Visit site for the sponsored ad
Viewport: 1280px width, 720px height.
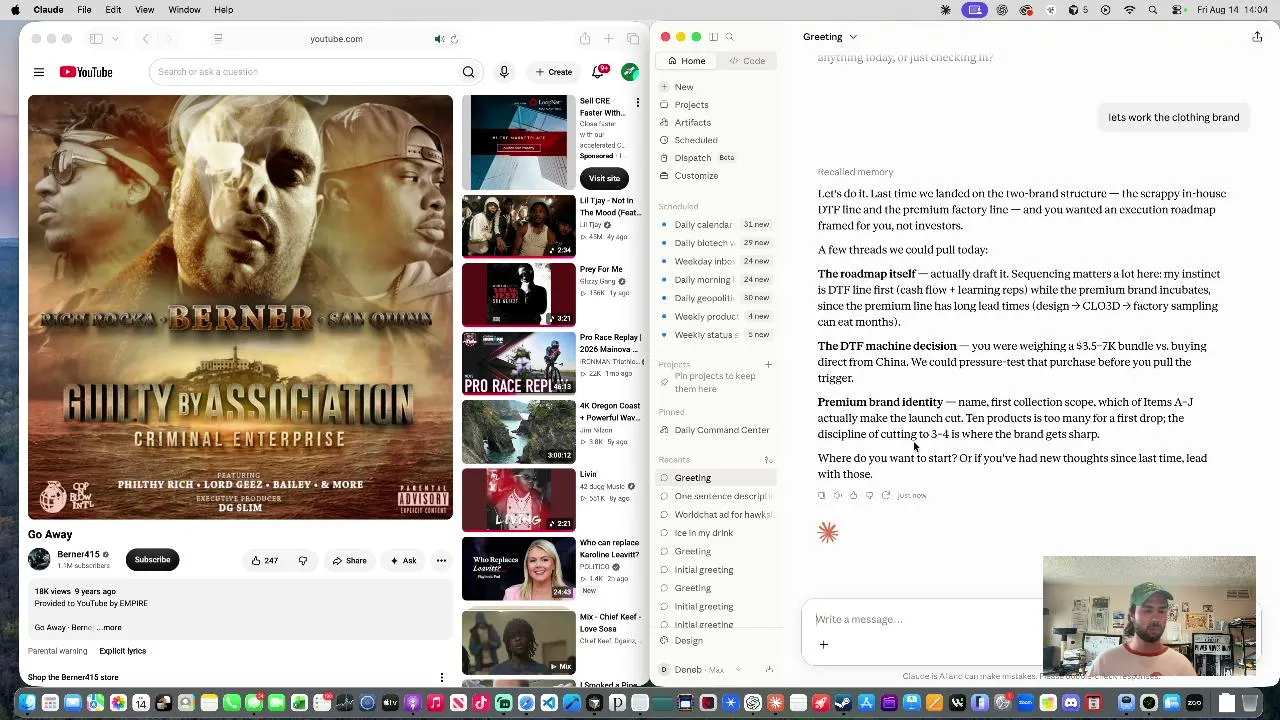click(604, 178)
